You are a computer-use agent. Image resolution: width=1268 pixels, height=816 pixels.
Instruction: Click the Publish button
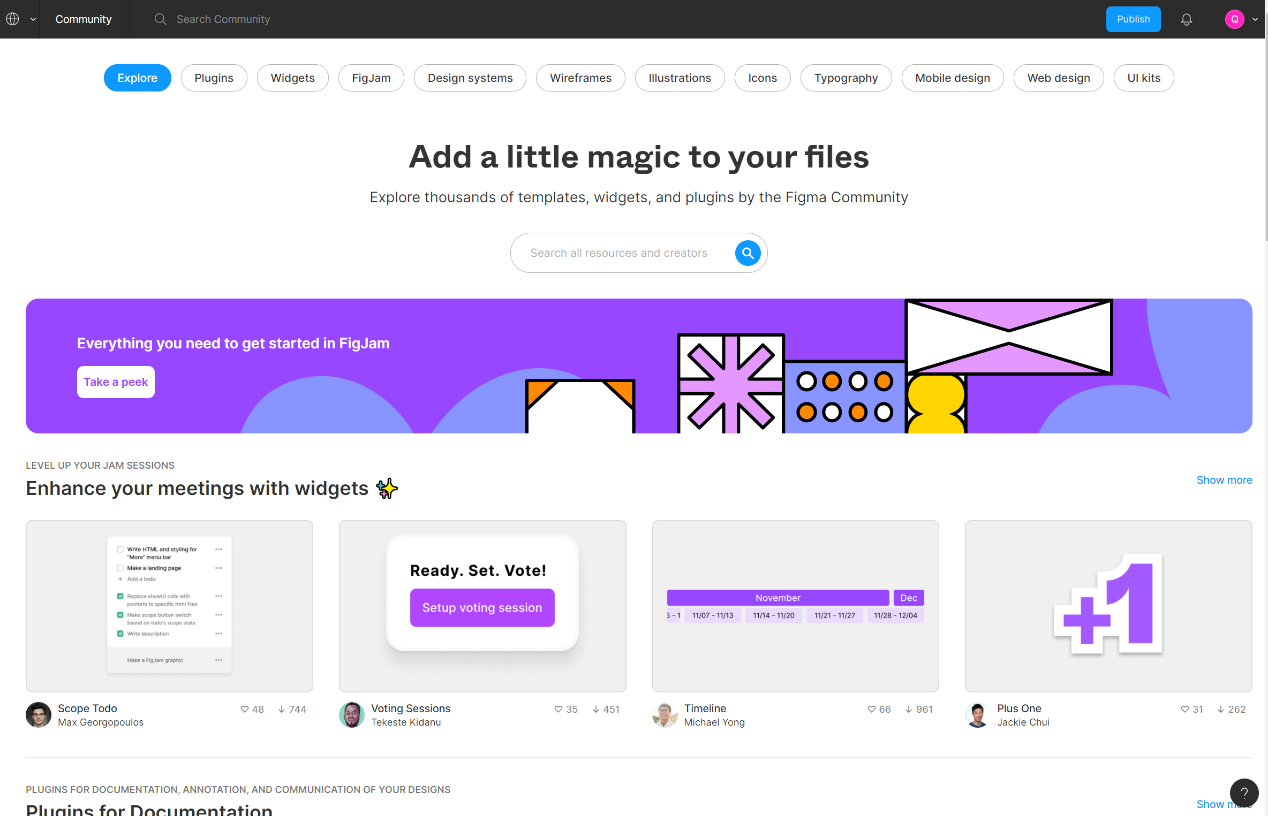coord(1134,19)
